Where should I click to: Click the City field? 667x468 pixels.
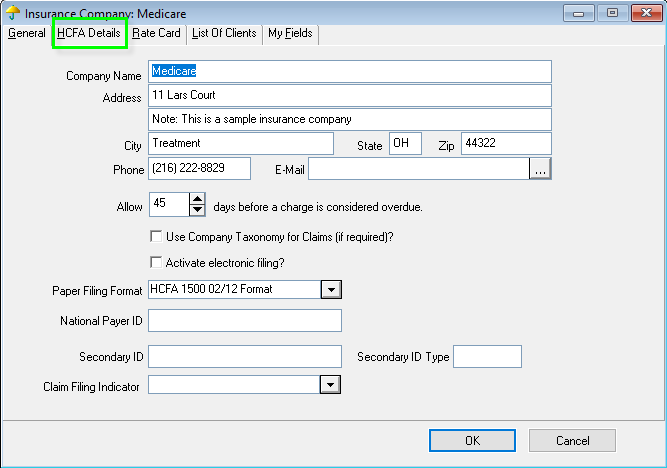[241, 143]
